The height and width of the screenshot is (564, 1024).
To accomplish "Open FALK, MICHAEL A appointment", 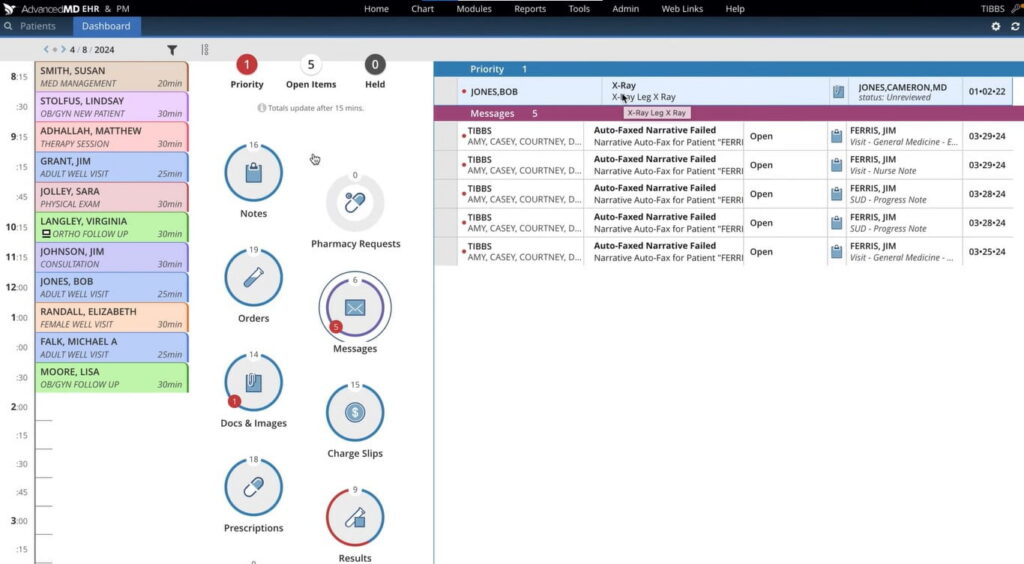I will point(112,347).
